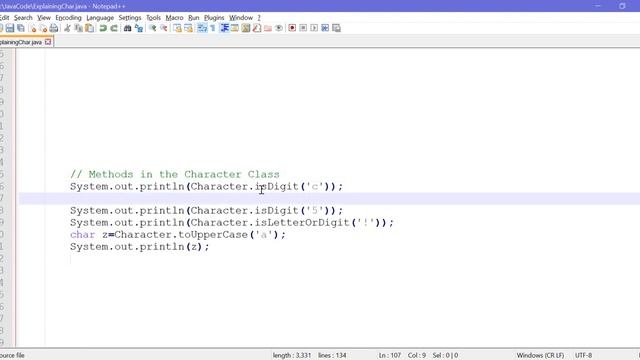Click 'Col : 9' status bar entry
Image resolution: width=640 pixels, height=360 pixels.
coord(417,355)
